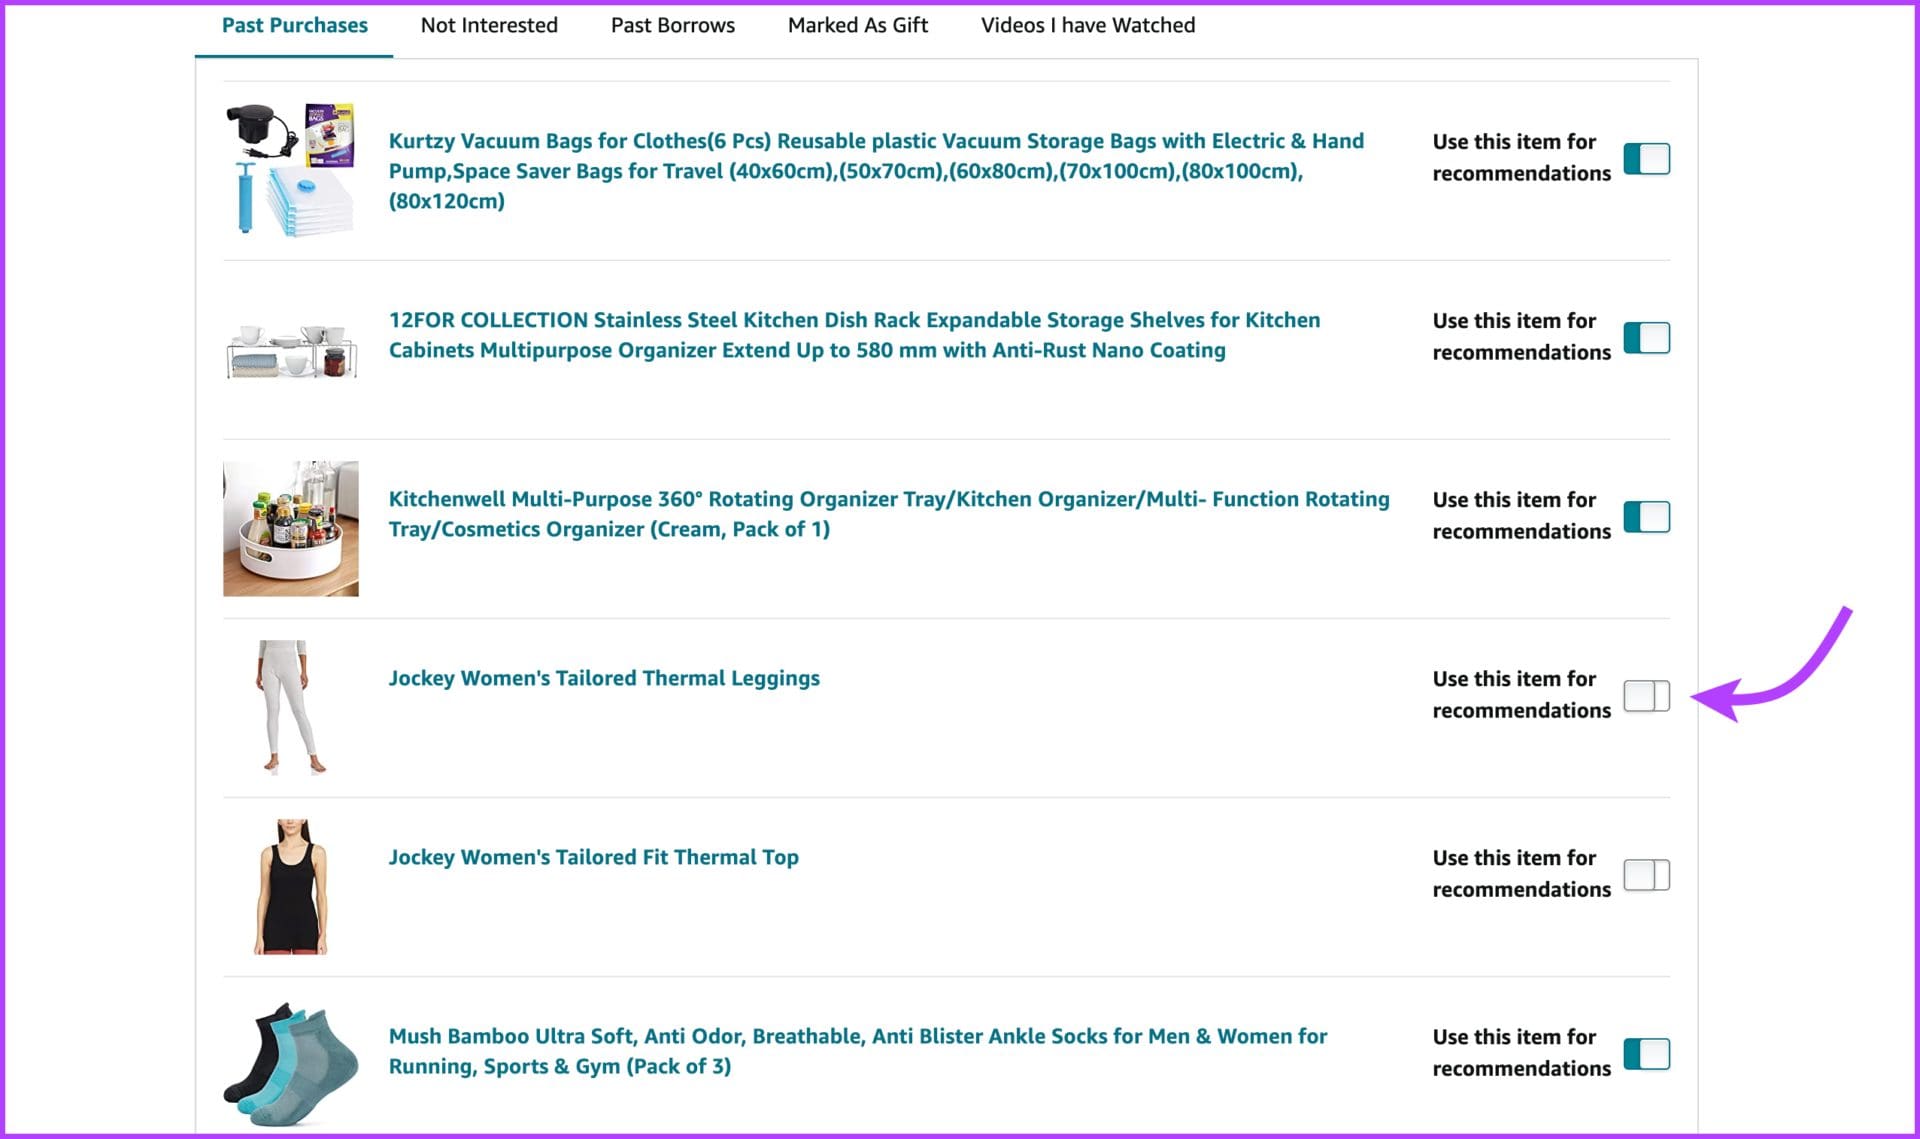
Task: Click the rotating organizer tray image
Action: coord(291,528)
